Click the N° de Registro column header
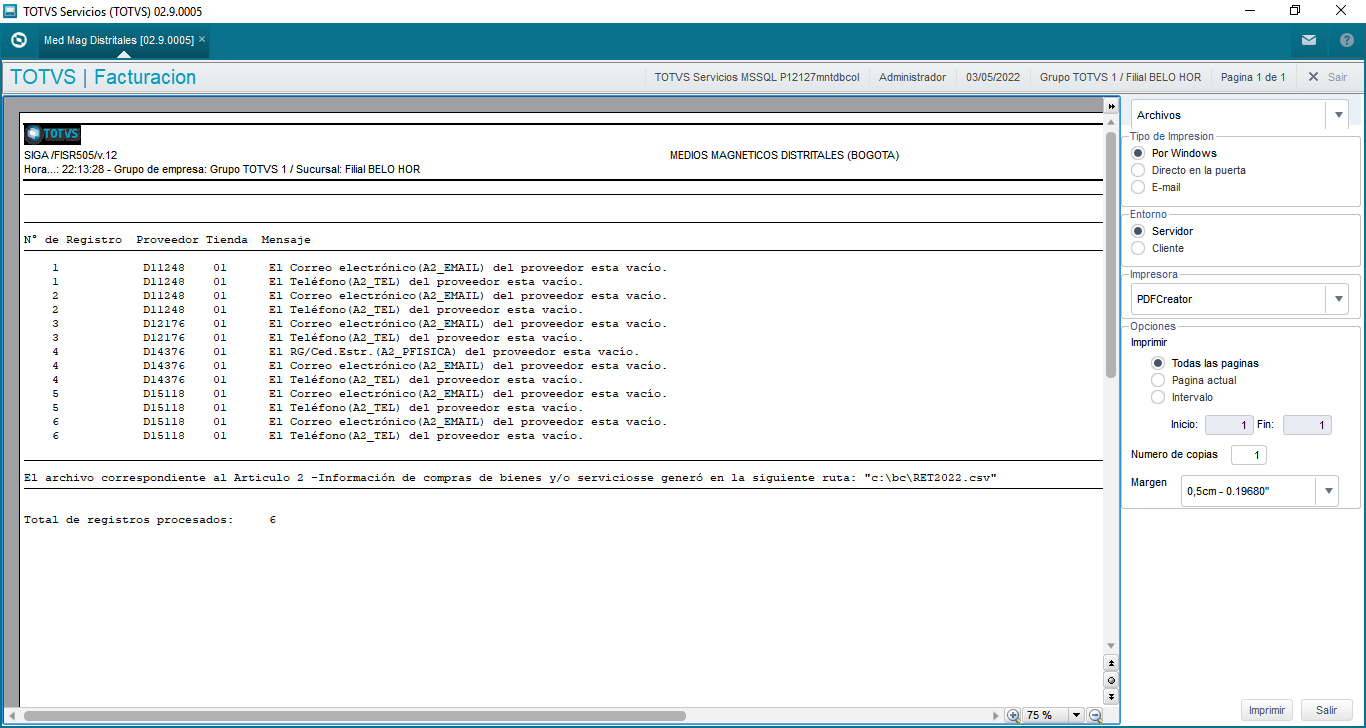 [x=73, y=240]
